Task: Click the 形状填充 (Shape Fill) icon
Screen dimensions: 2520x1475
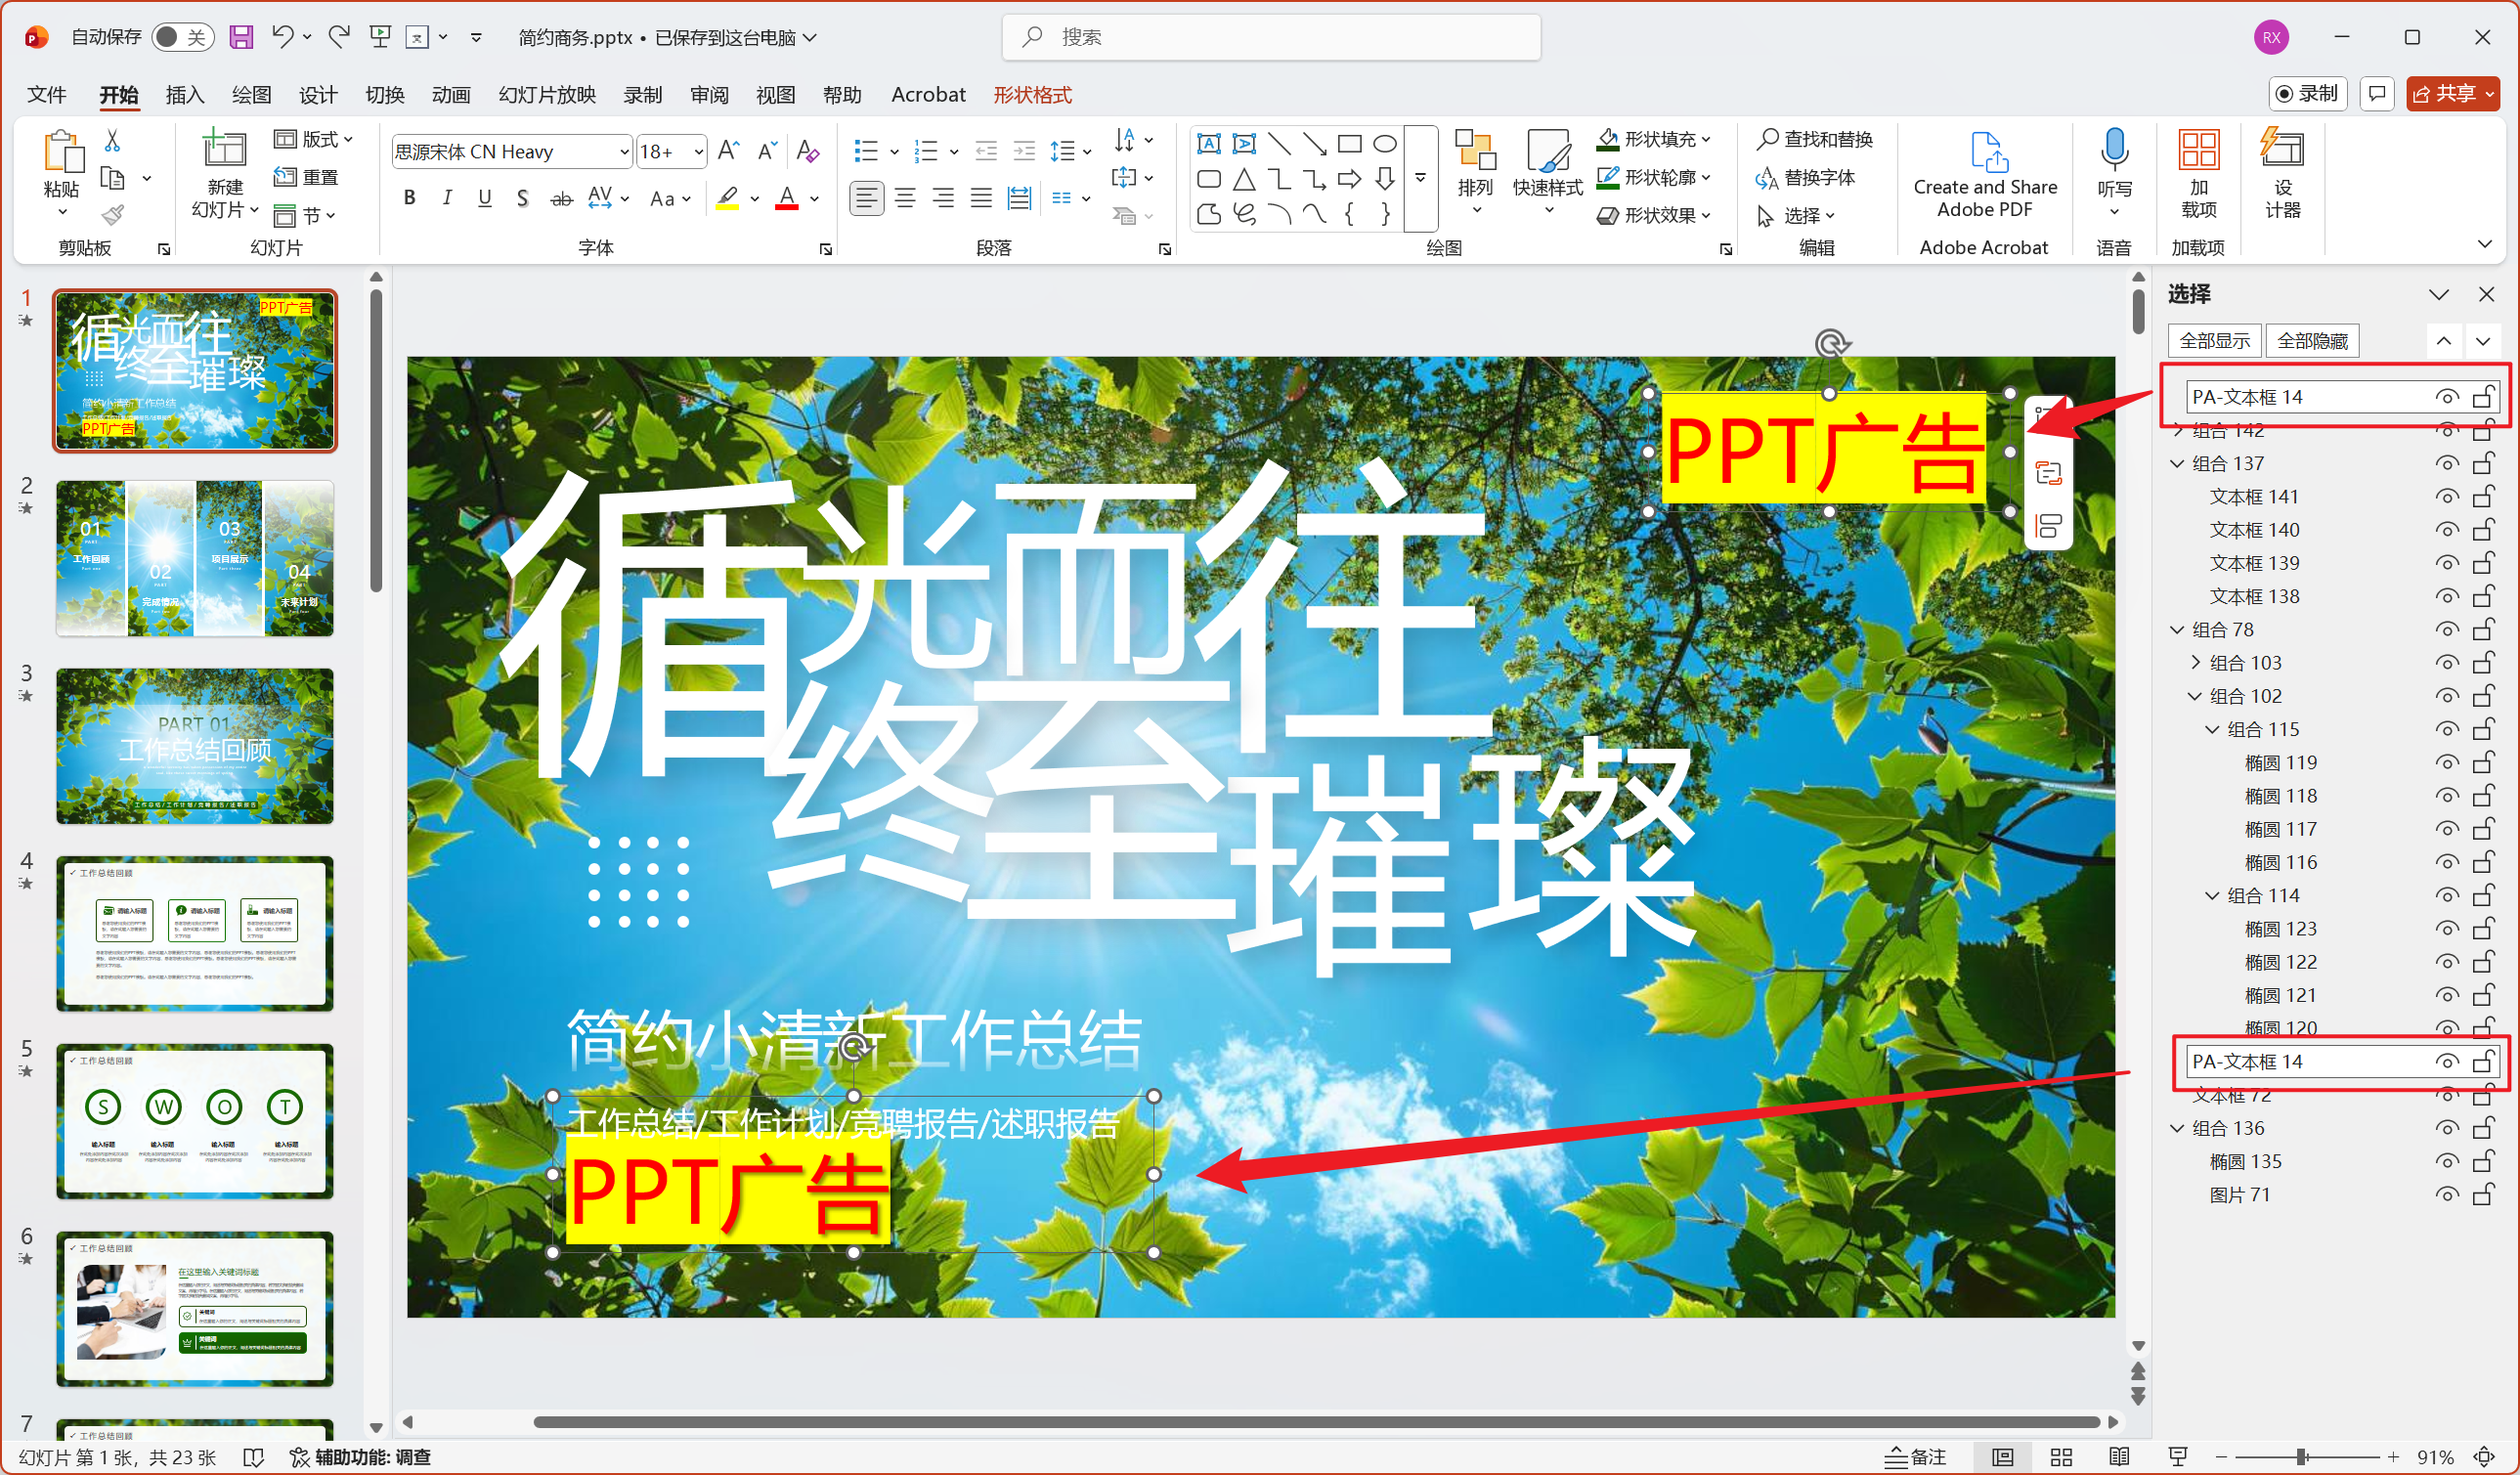Action: click(x=1610, y=138)
